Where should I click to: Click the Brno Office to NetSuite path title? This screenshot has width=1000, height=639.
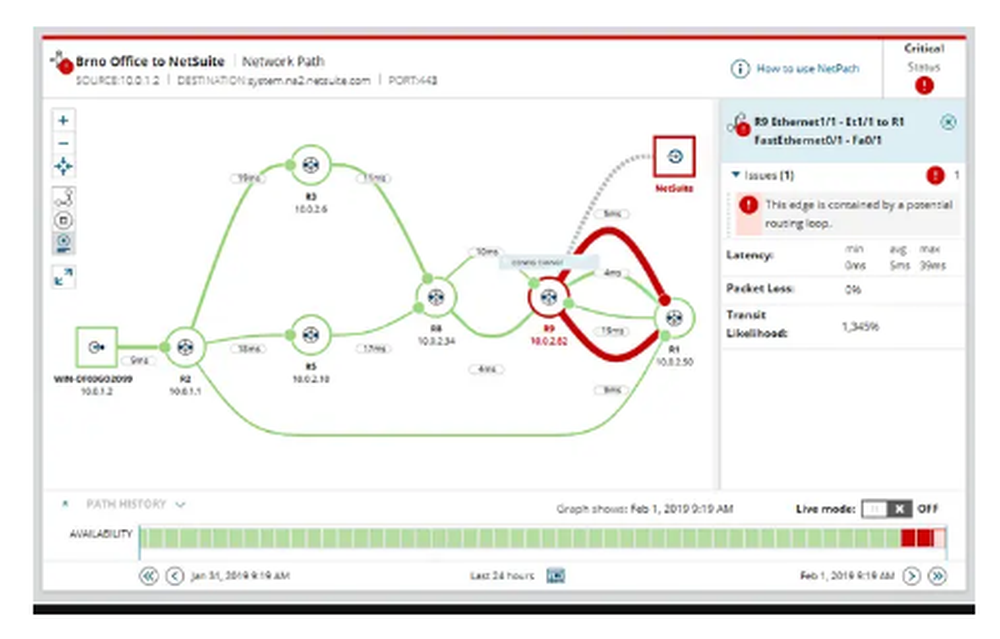click(150, 61)
